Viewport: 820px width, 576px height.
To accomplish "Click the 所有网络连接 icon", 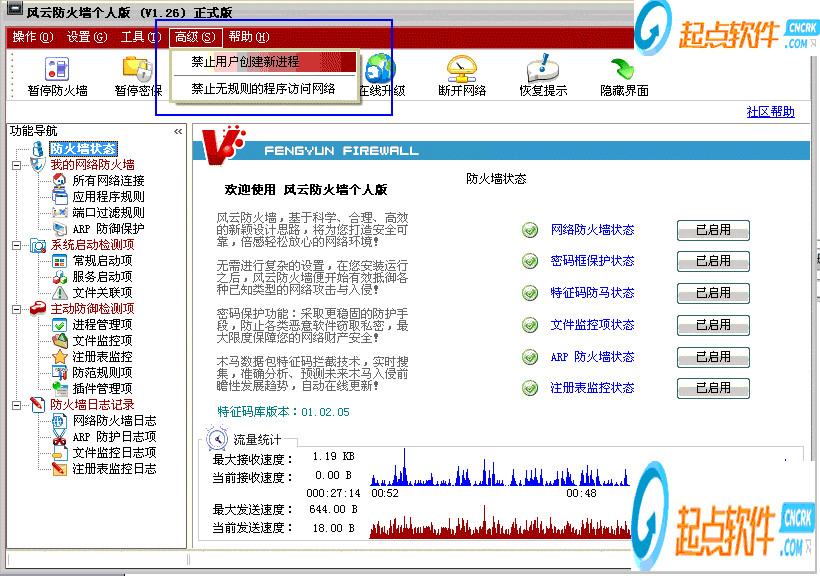I will click(x=60, y=180).
